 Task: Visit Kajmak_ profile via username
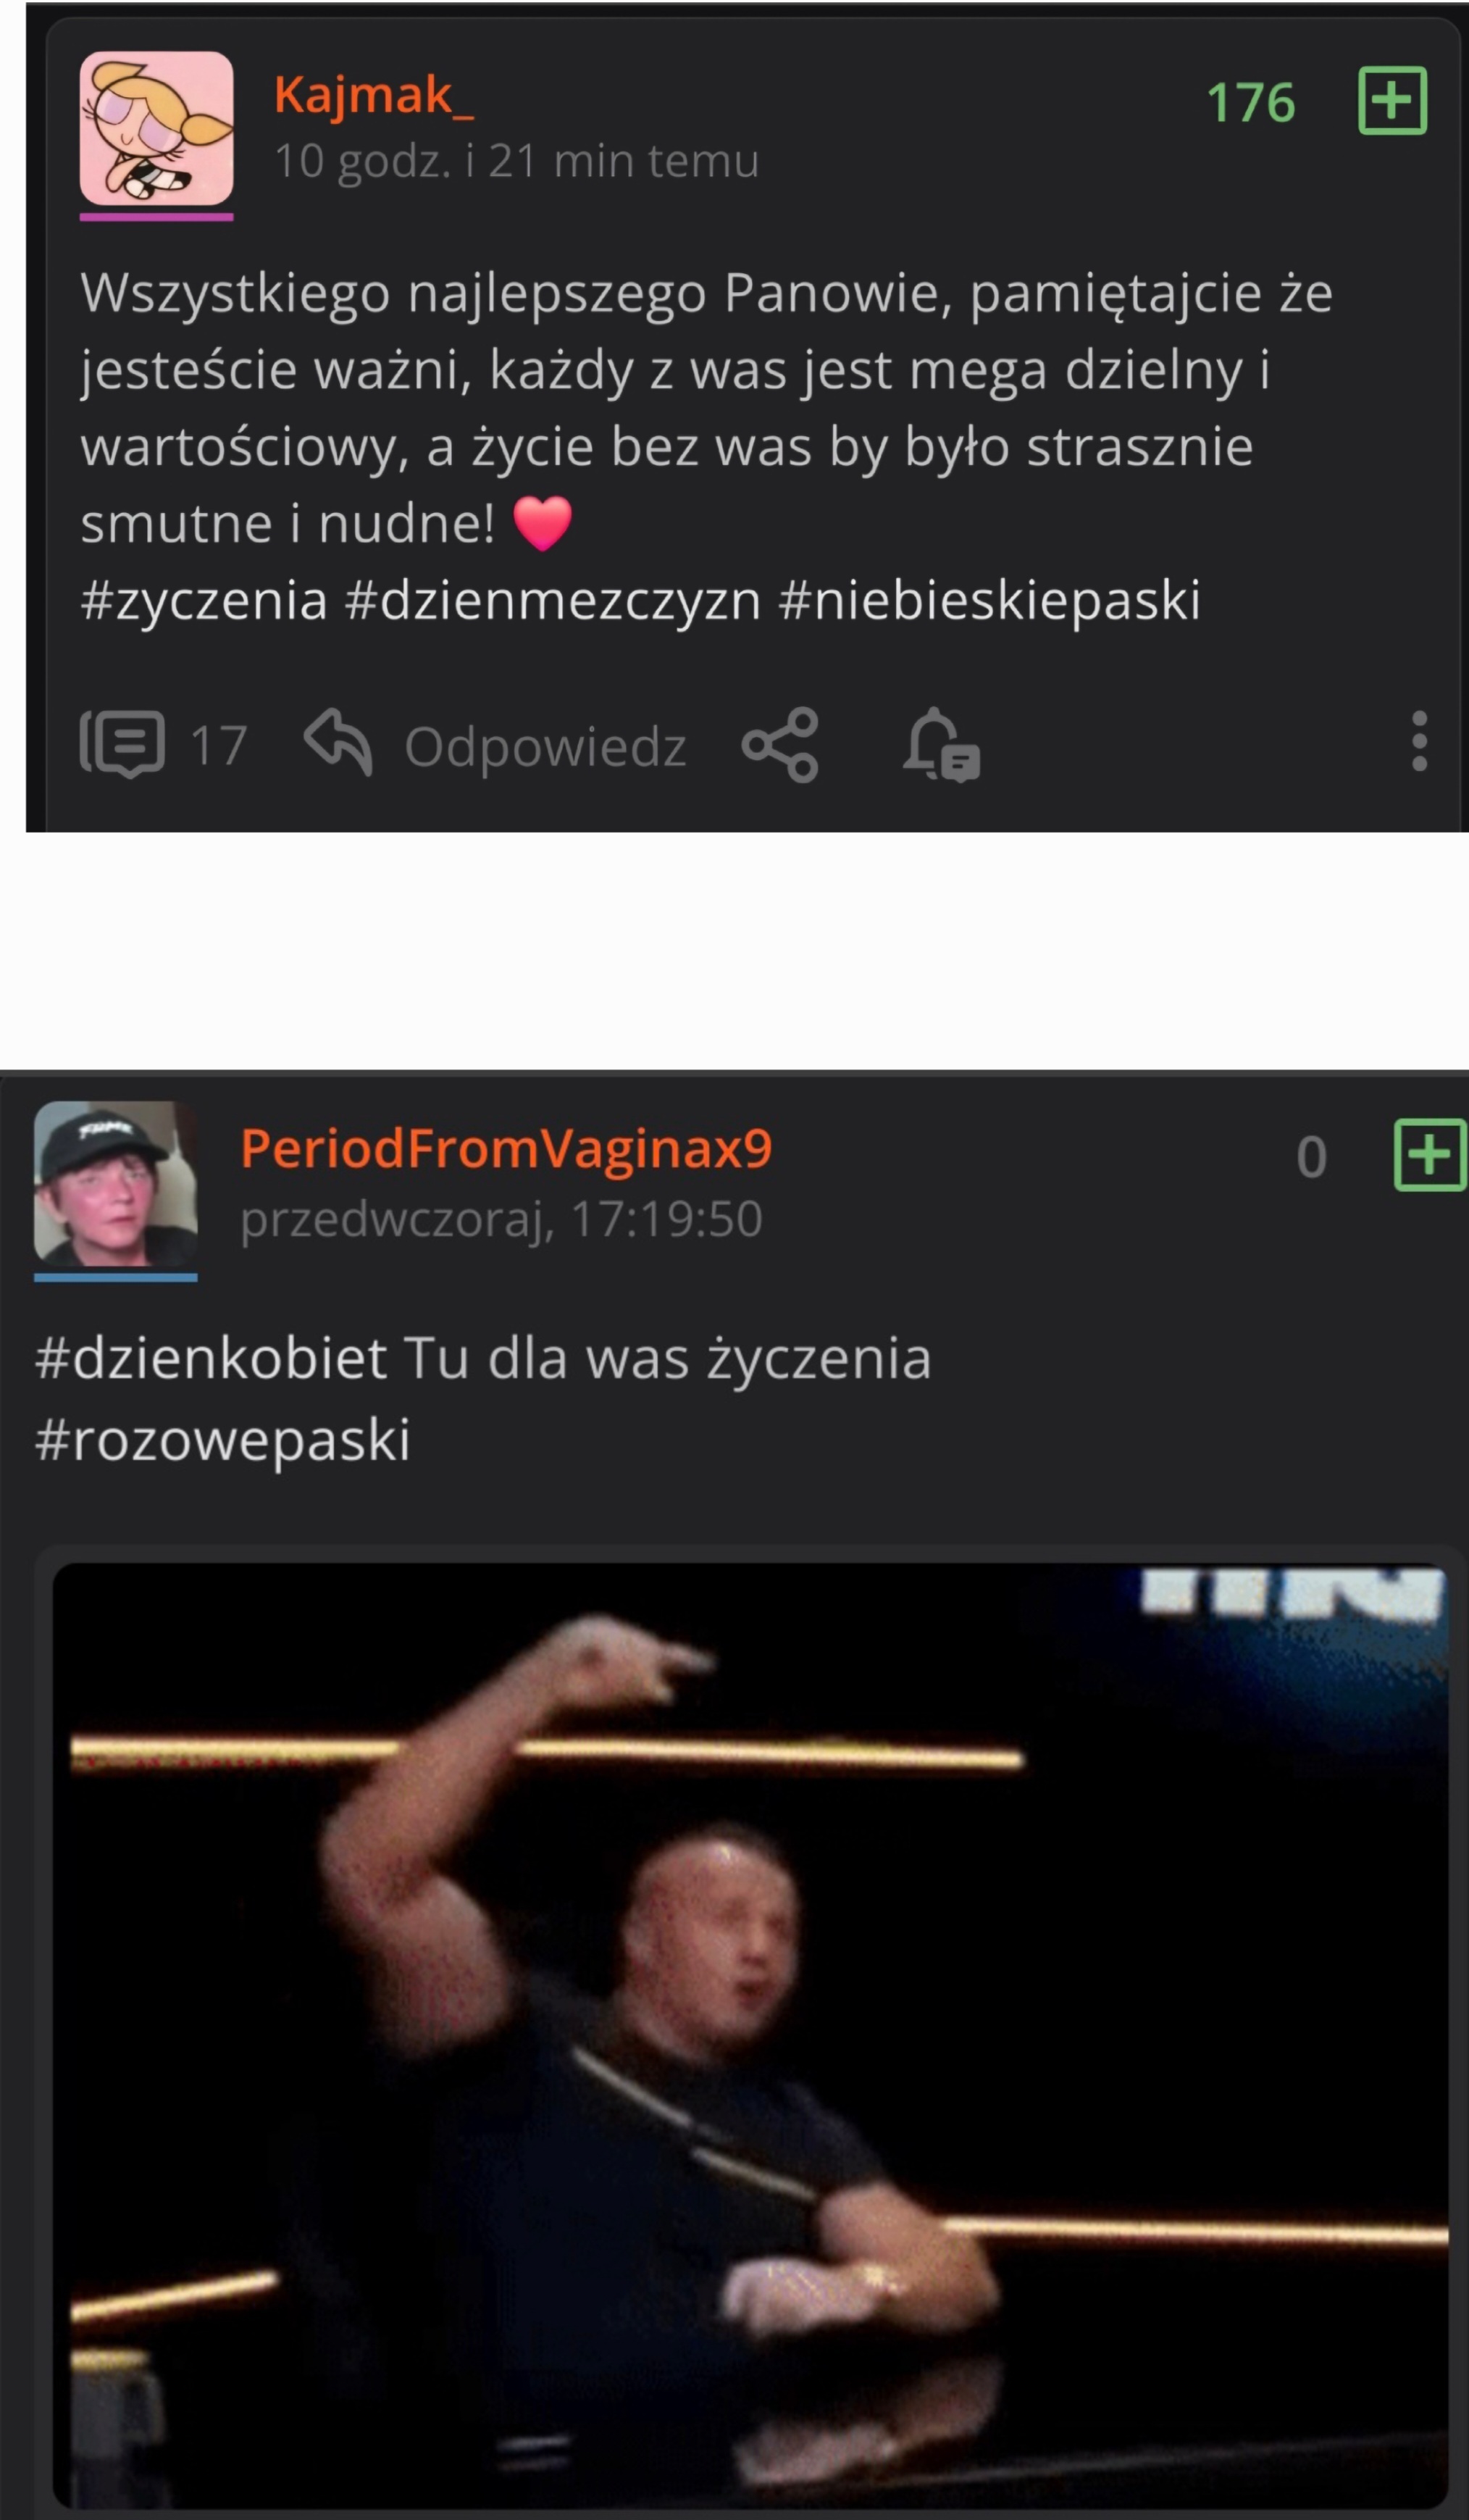coord(374,96)
